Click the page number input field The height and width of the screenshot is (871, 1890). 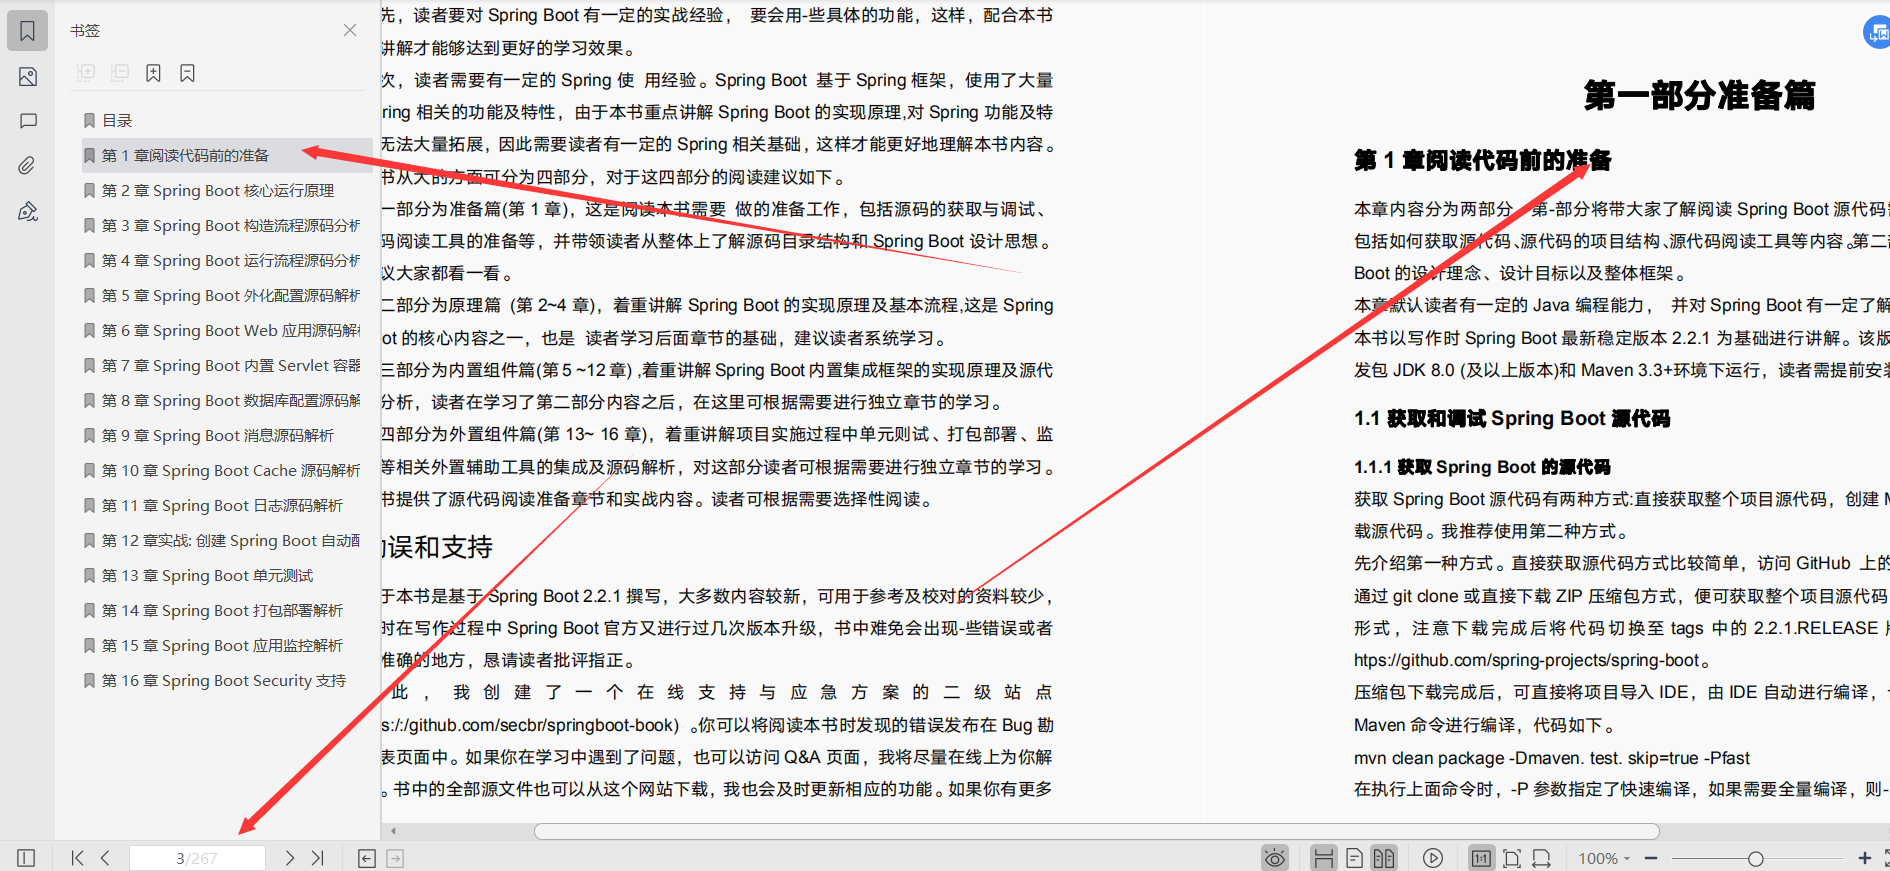coord(197,858)
